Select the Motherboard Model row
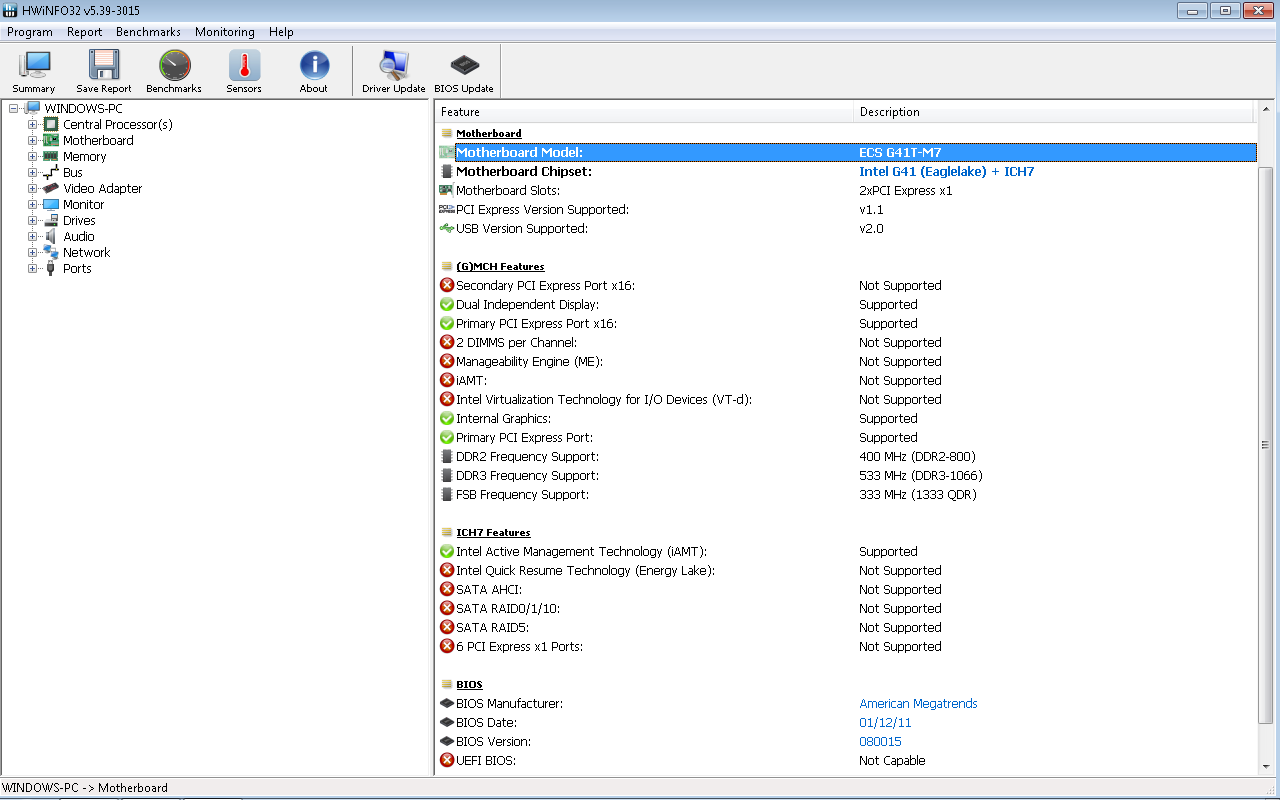1280x800 pixels. (846, 152)
